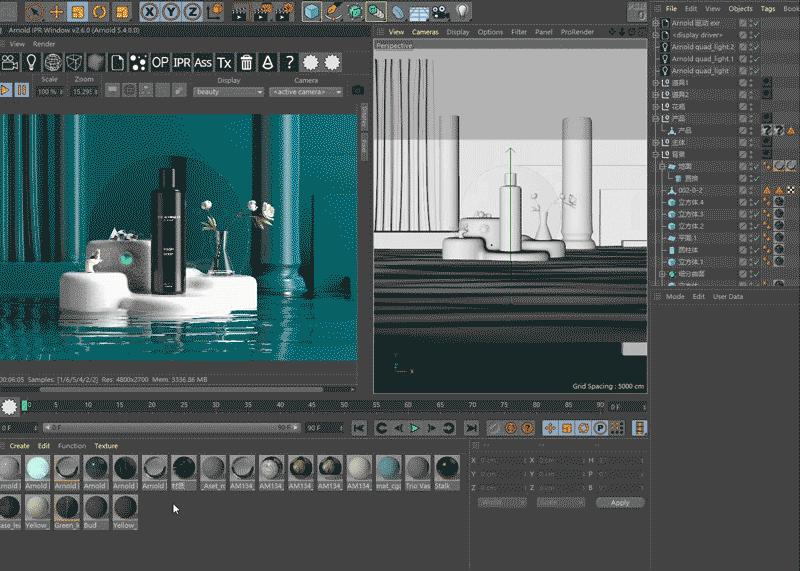
Task: Open the Edit Render Settings clapperboard
Action: [284, 11]
